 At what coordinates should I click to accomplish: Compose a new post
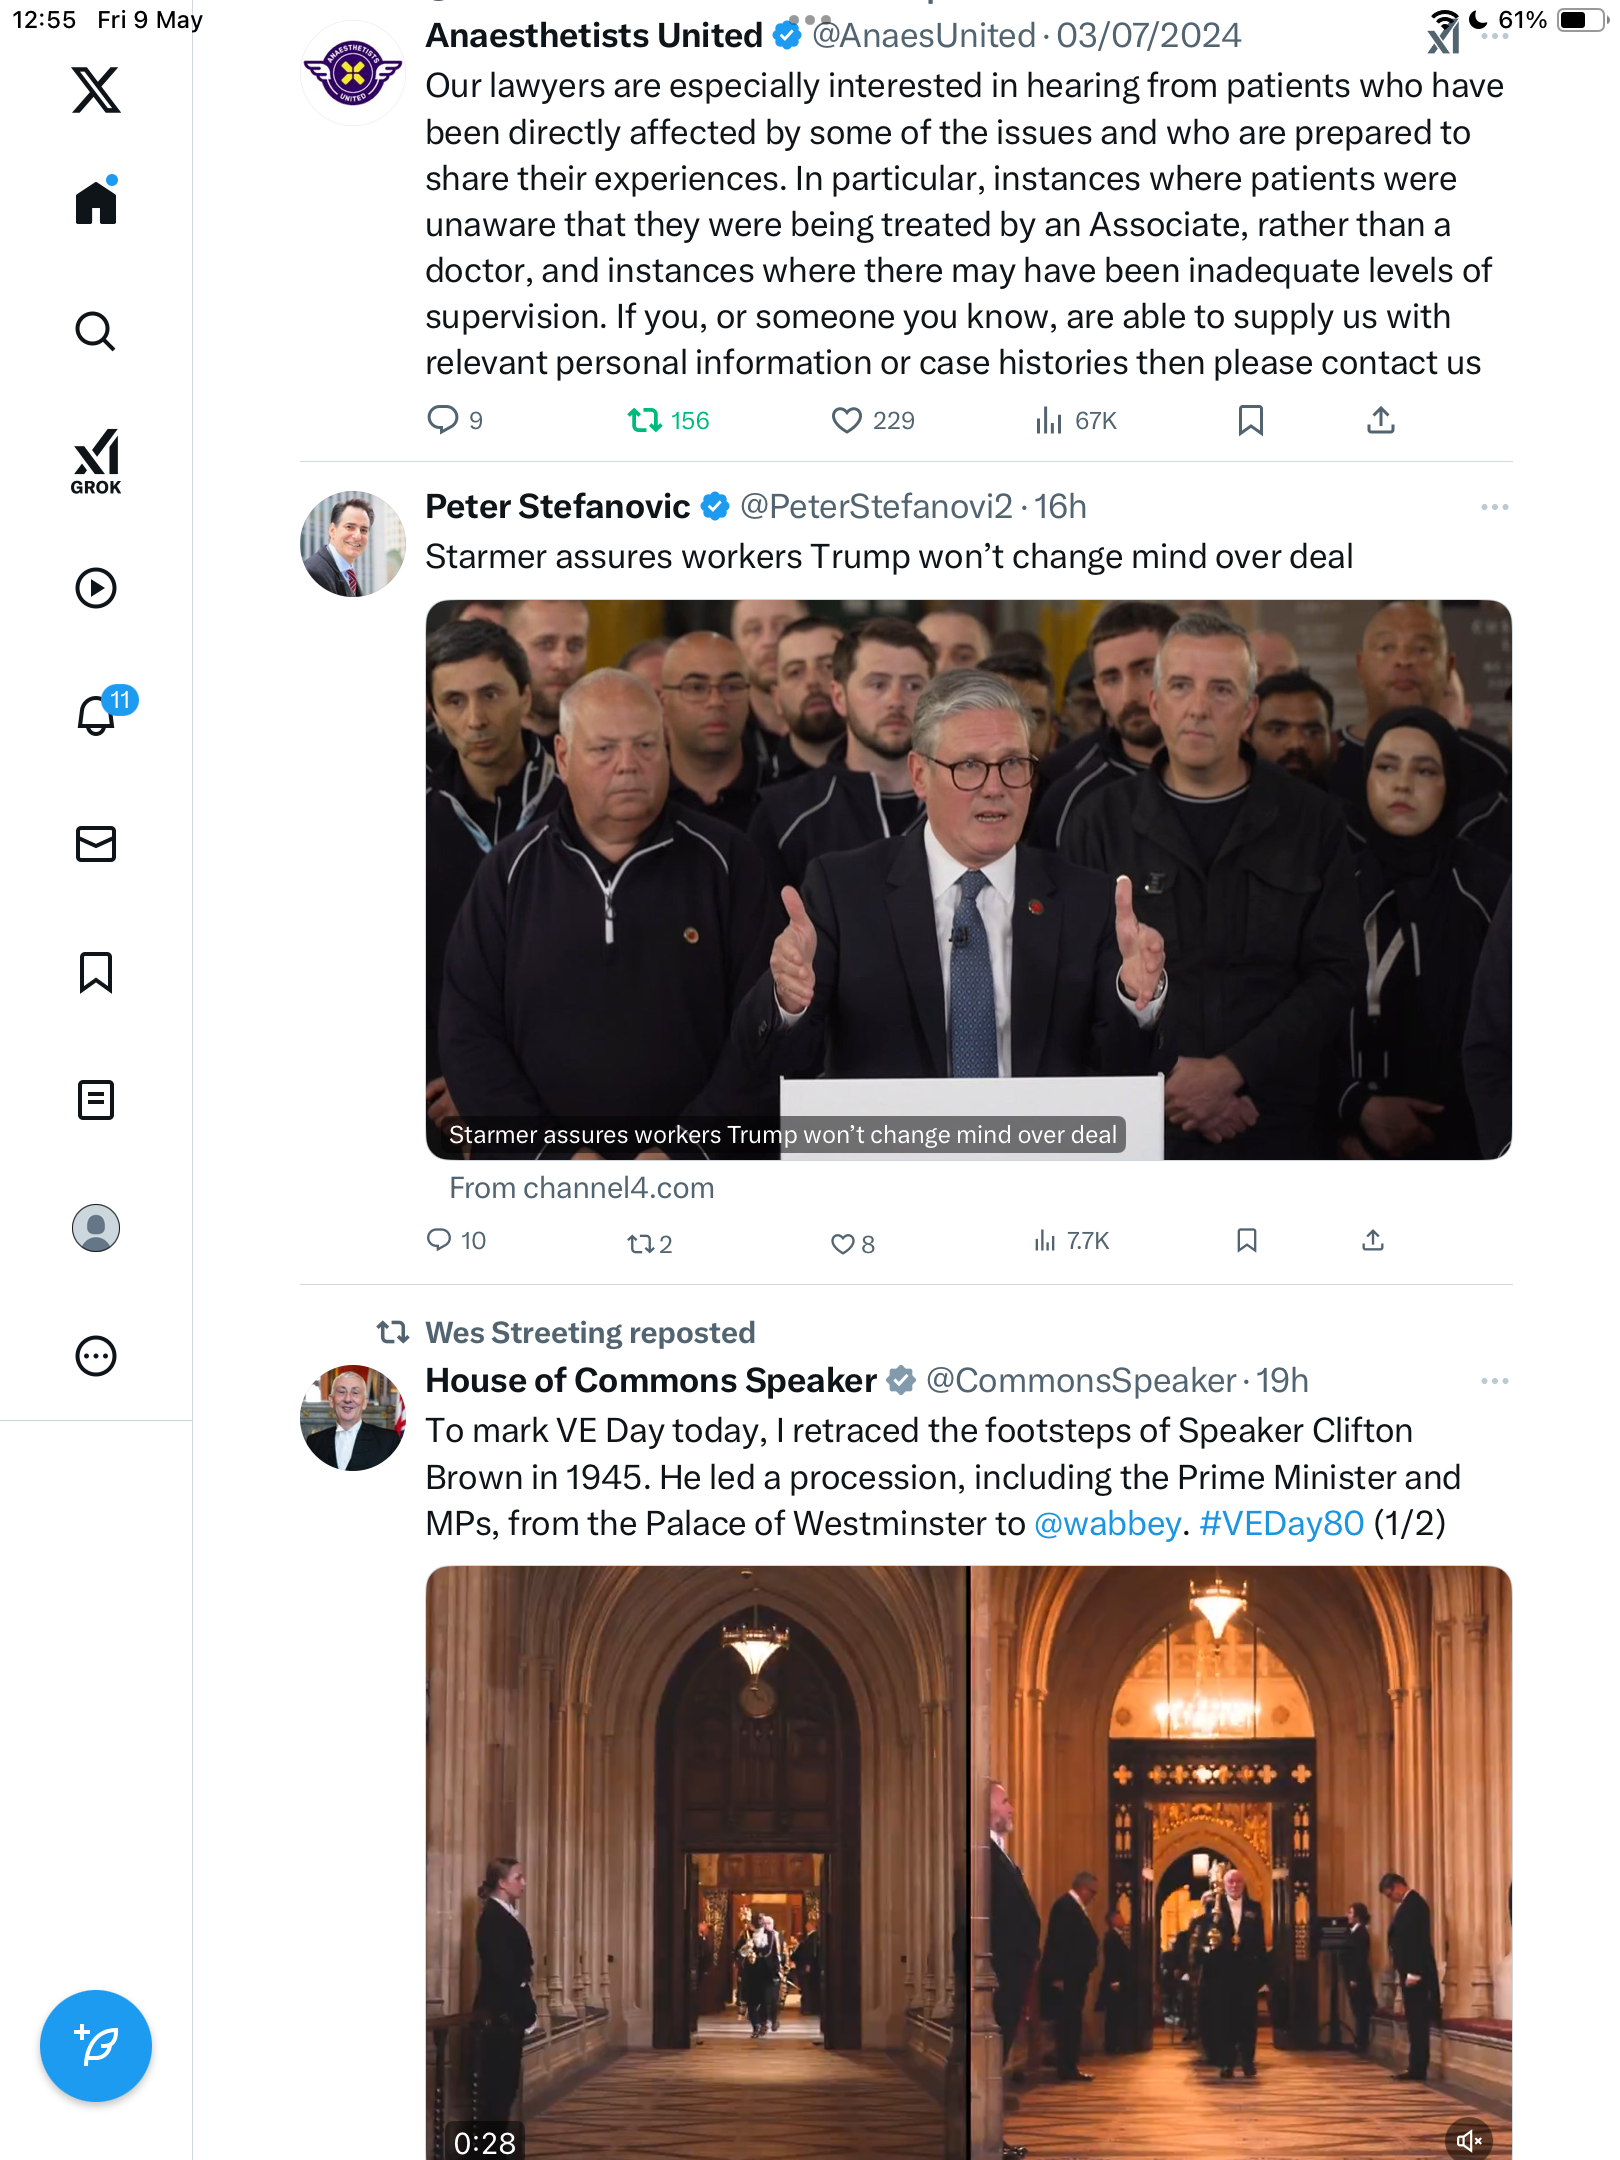click(x=96, y=2046)
